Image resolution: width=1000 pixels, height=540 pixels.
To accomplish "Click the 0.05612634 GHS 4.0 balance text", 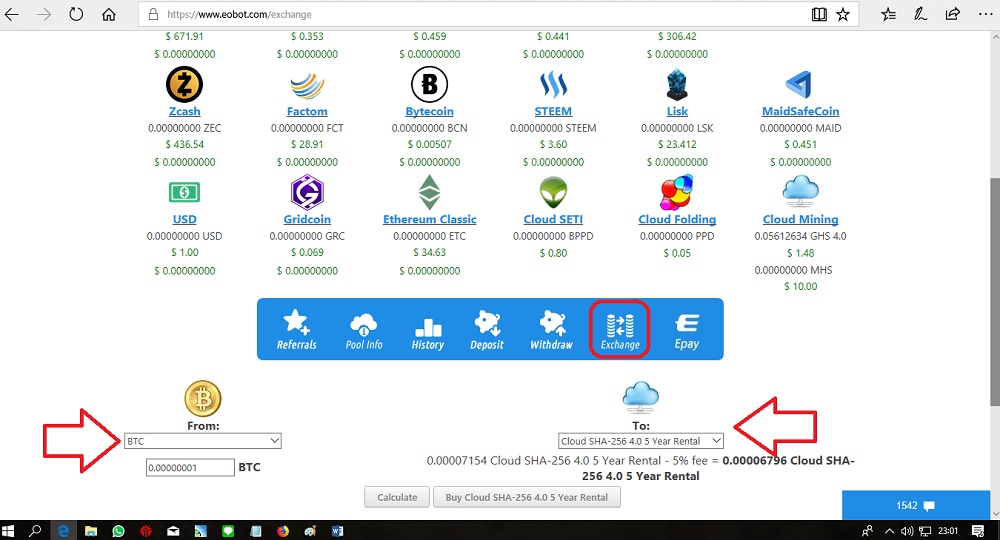I will coord(800,236).
